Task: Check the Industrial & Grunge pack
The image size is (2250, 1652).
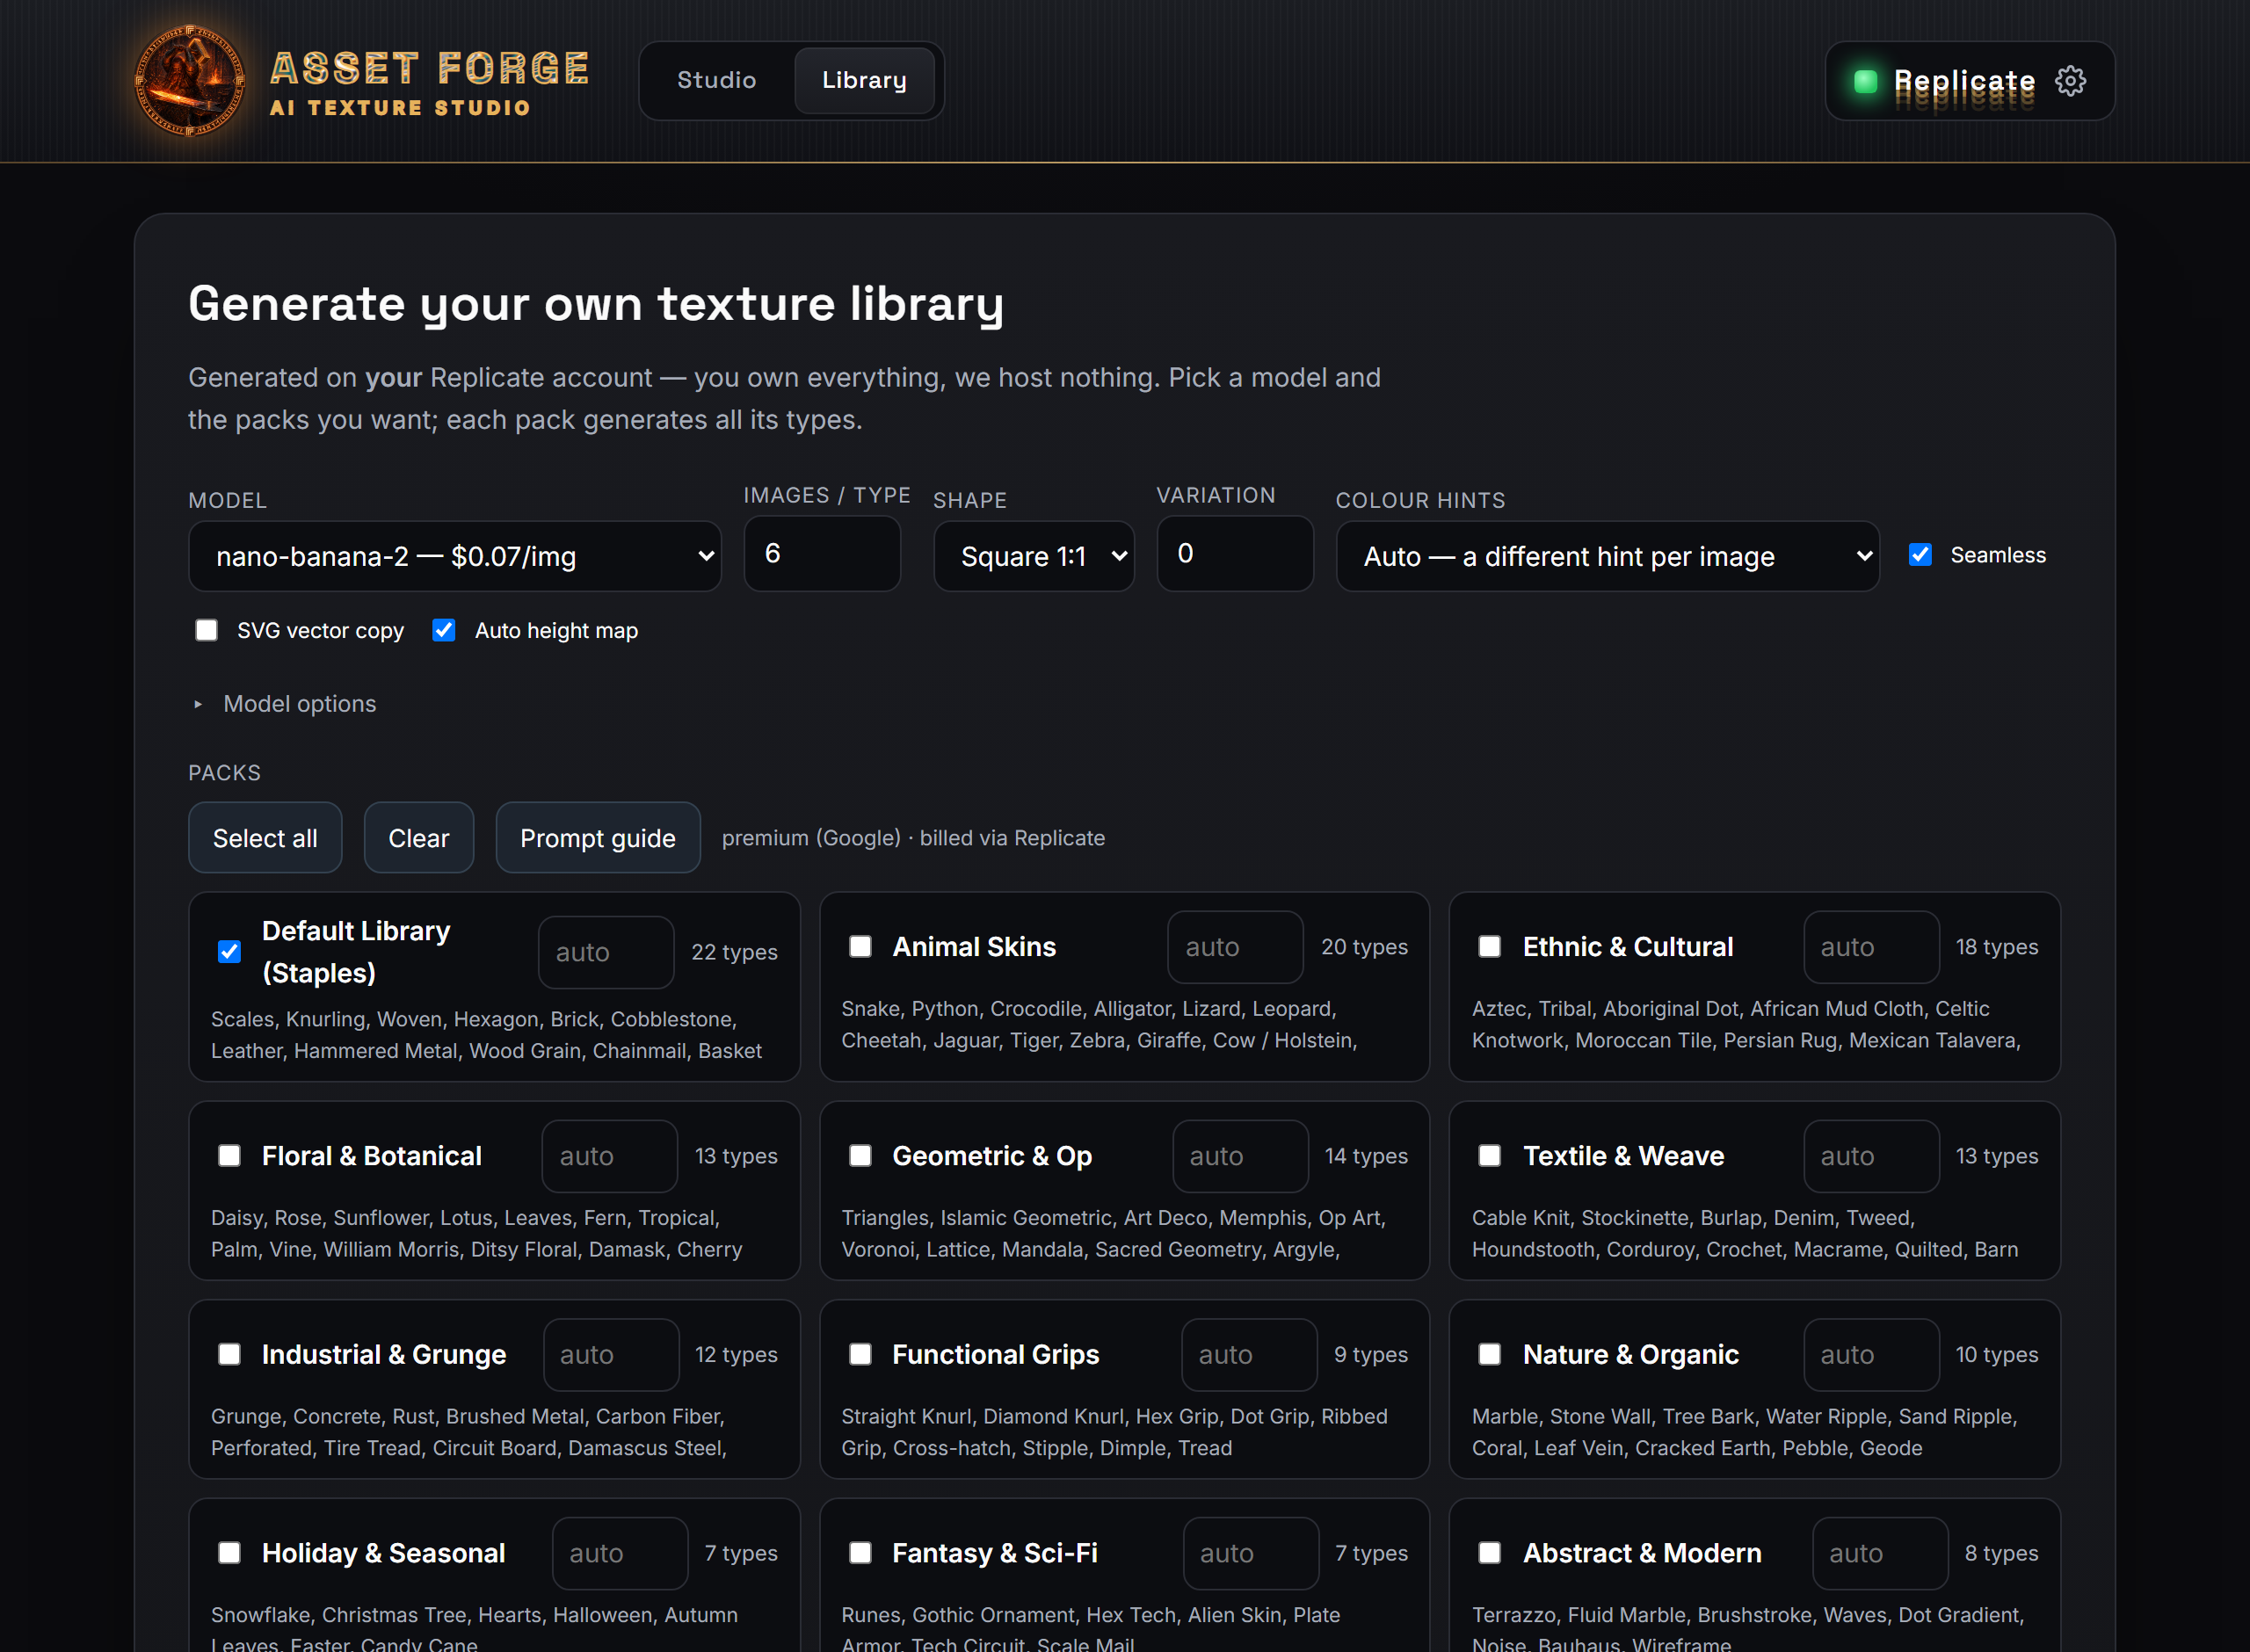Action: (229, 1354)
